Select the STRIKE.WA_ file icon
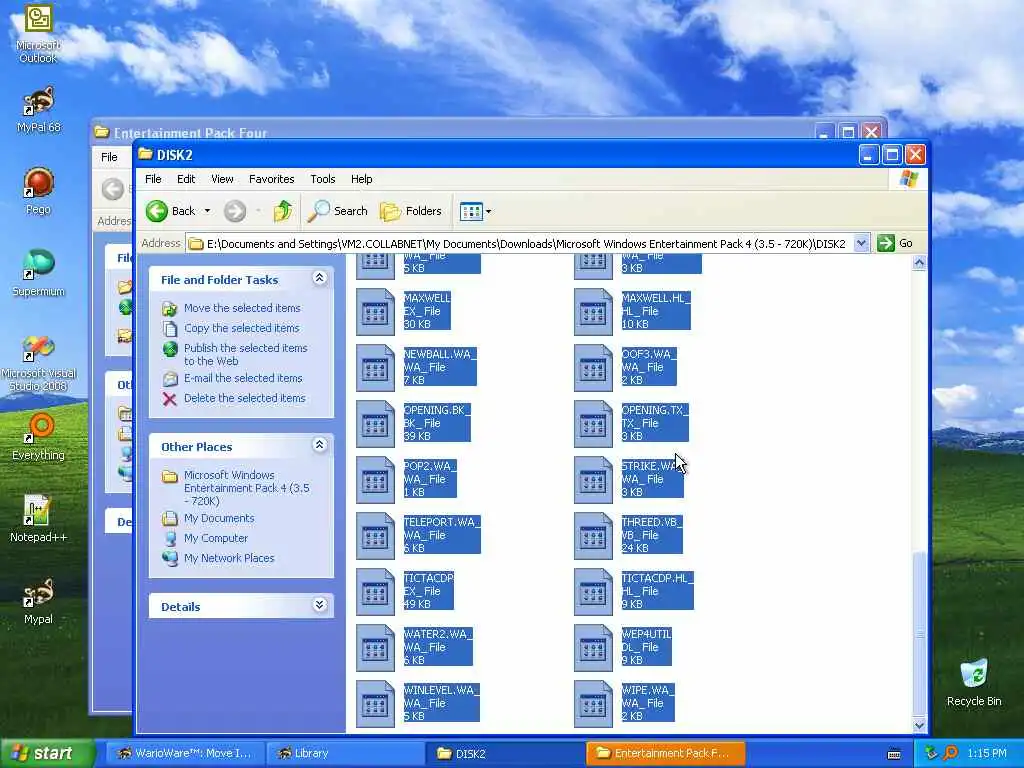1024x768 pixels. pyautogui.click(x=593, y=481)
